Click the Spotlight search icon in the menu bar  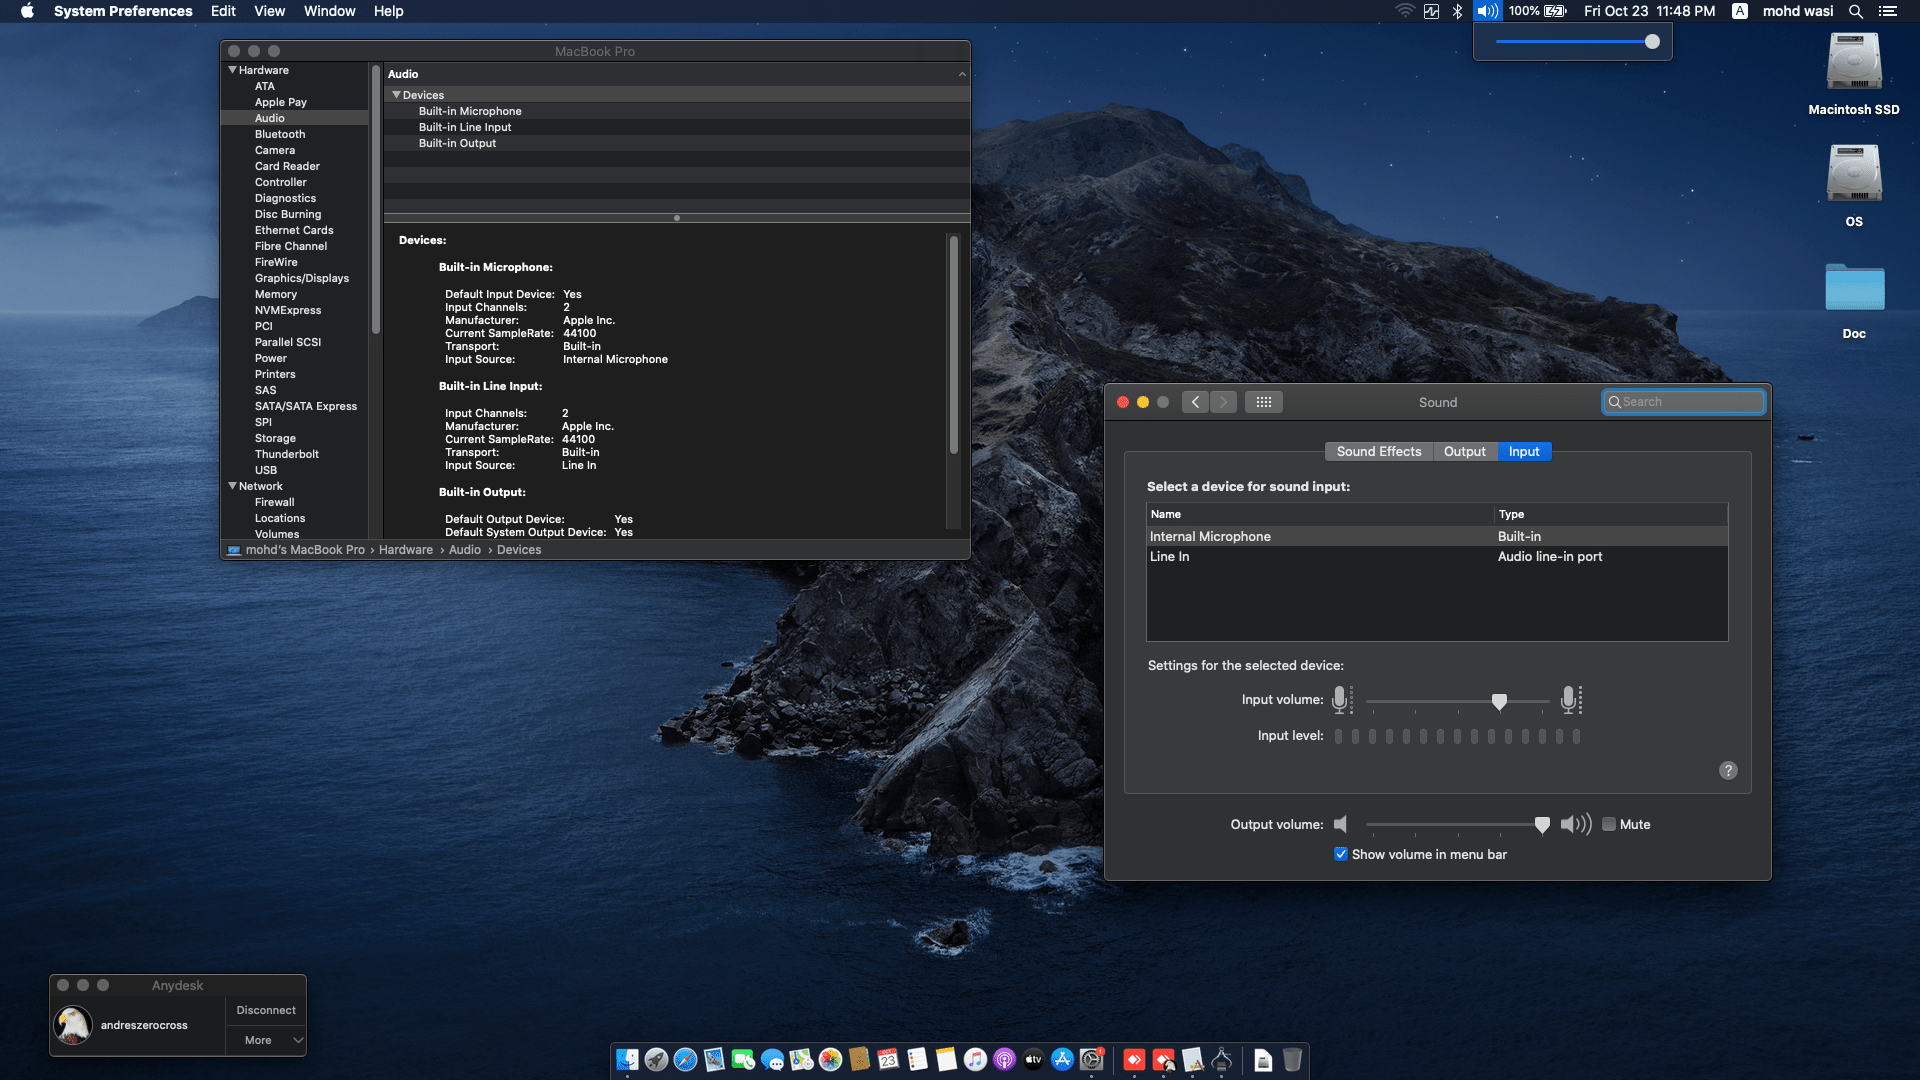pos(1856,11)
